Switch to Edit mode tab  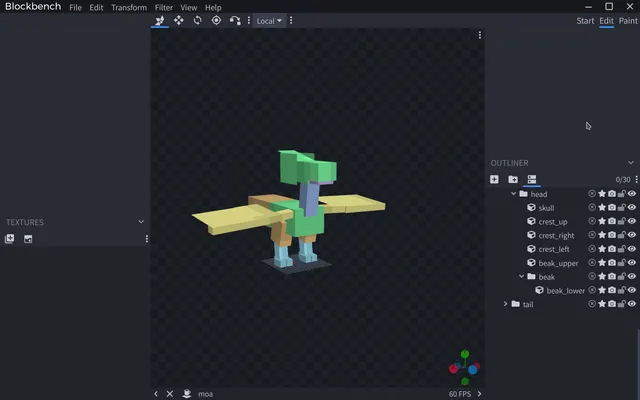(x=607, y=21)
